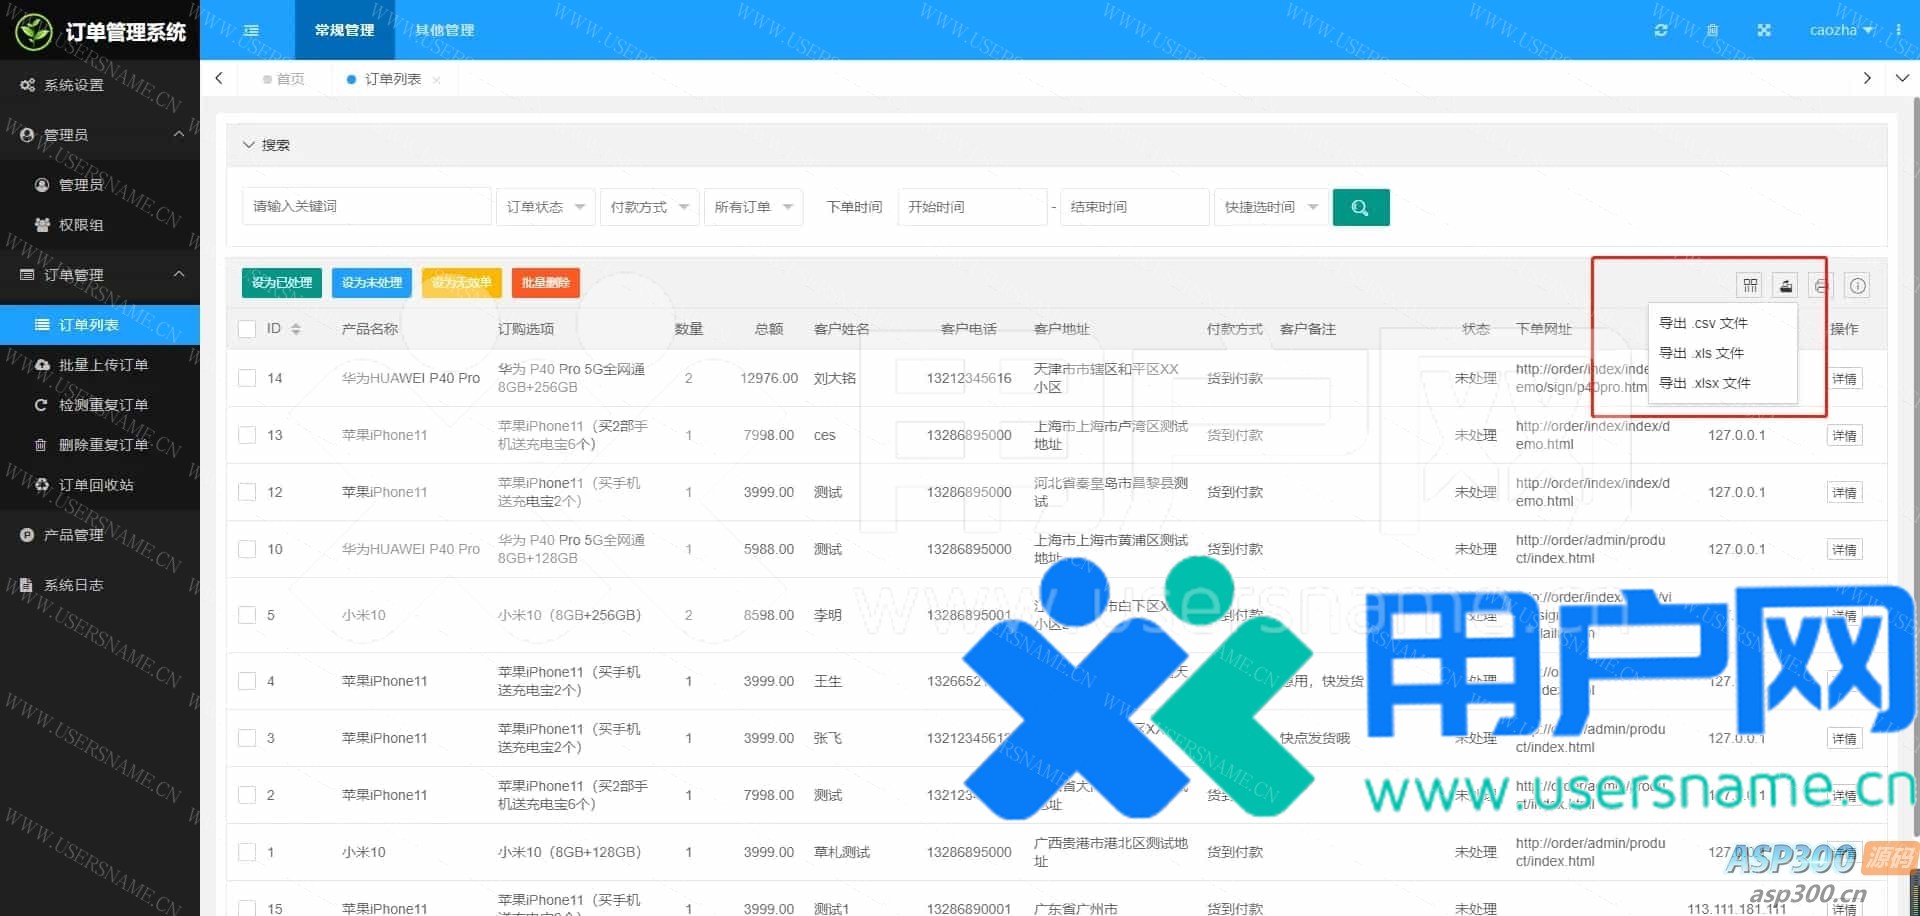Image resolution: width=1920 pixels, height=916 pixels.
Task: Click the green search magnifier button
Action: click(1360, 207)
